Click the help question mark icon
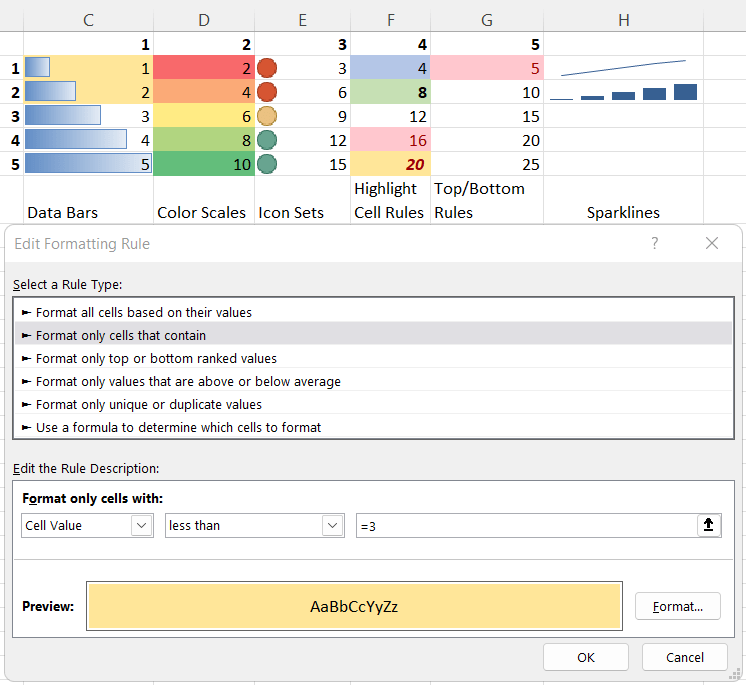 click(655, 243)
